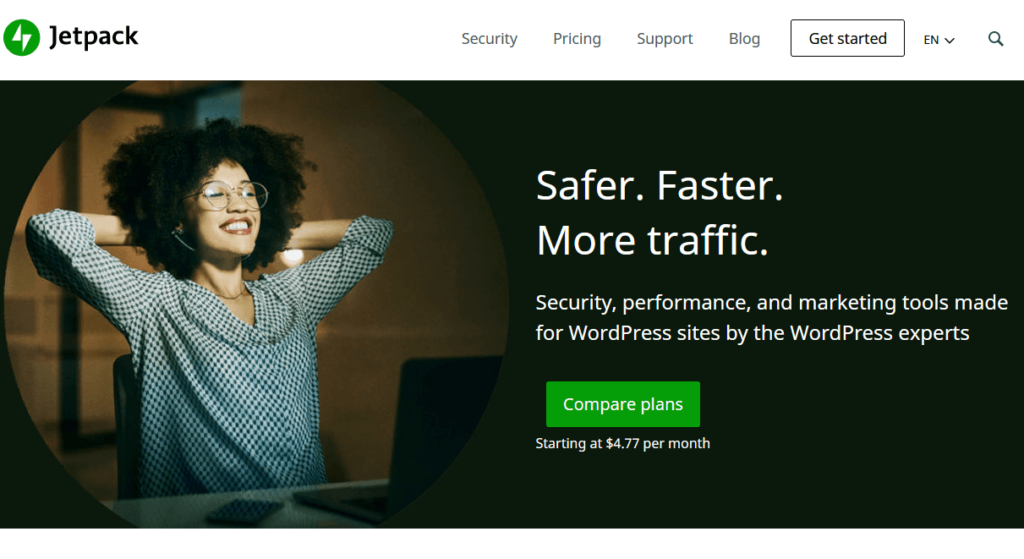Click the 'Security, performance, and marketing tools' tagline

pos(771,317)
